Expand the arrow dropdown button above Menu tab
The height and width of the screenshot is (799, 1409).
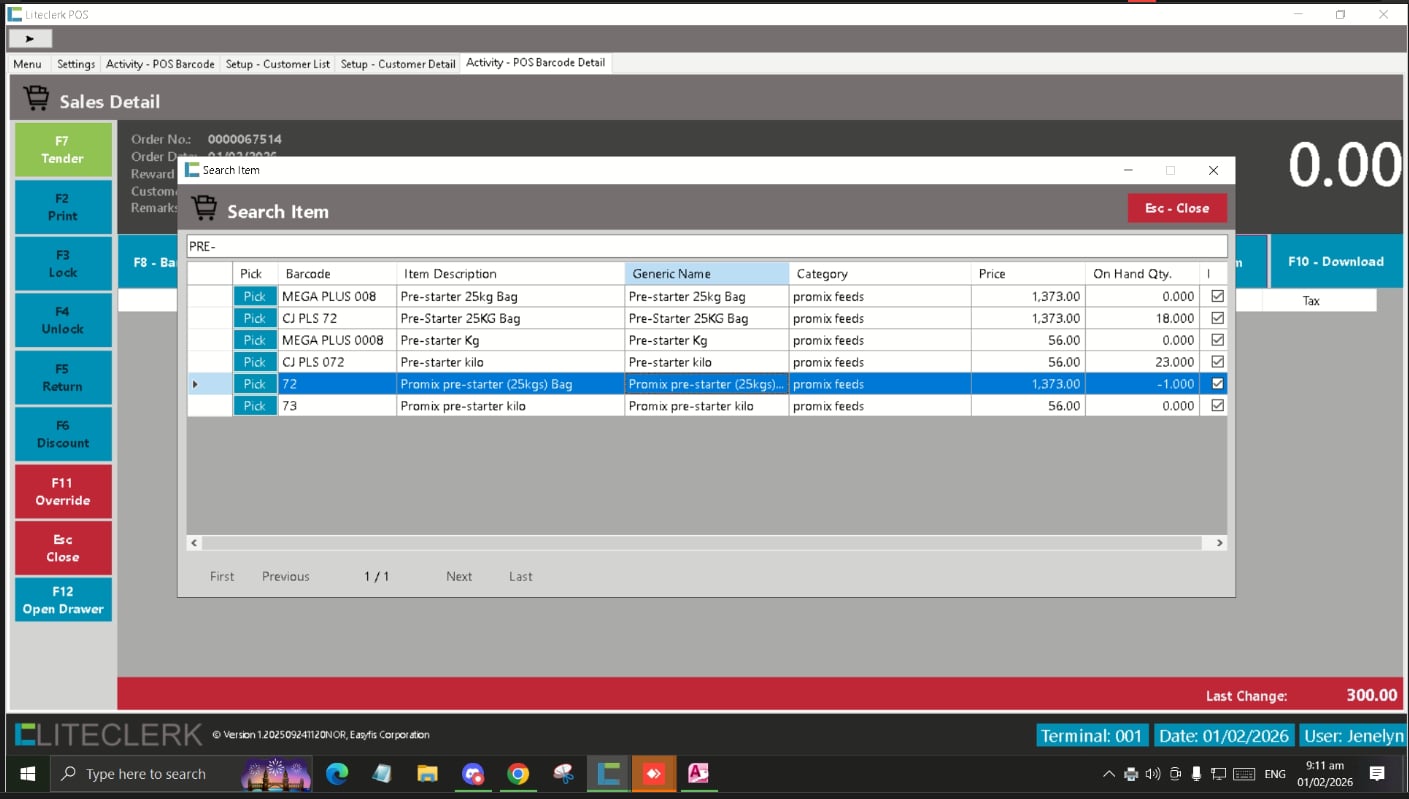[x=30, y=38]
